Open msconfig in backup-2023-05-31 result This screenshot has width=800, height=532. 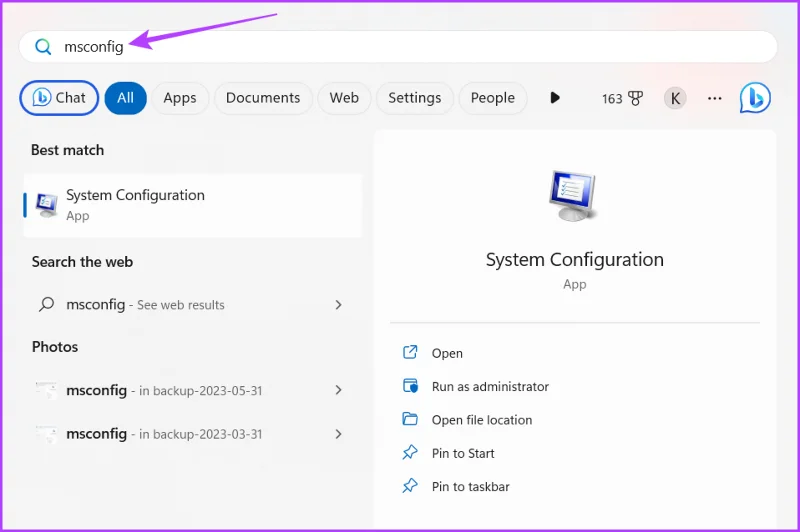tap(193, 390)
